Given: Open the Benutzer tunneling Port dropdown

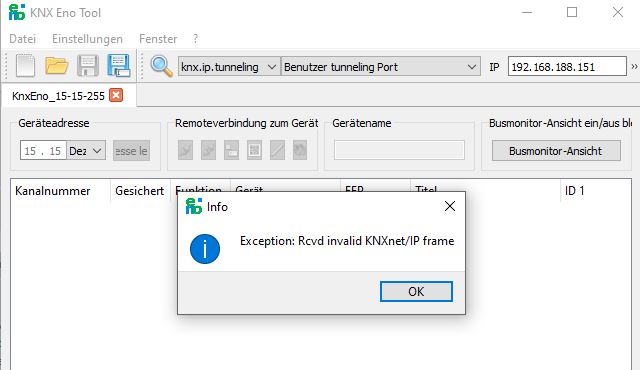Looking at the screenshot, I should [x=380, y=66].
